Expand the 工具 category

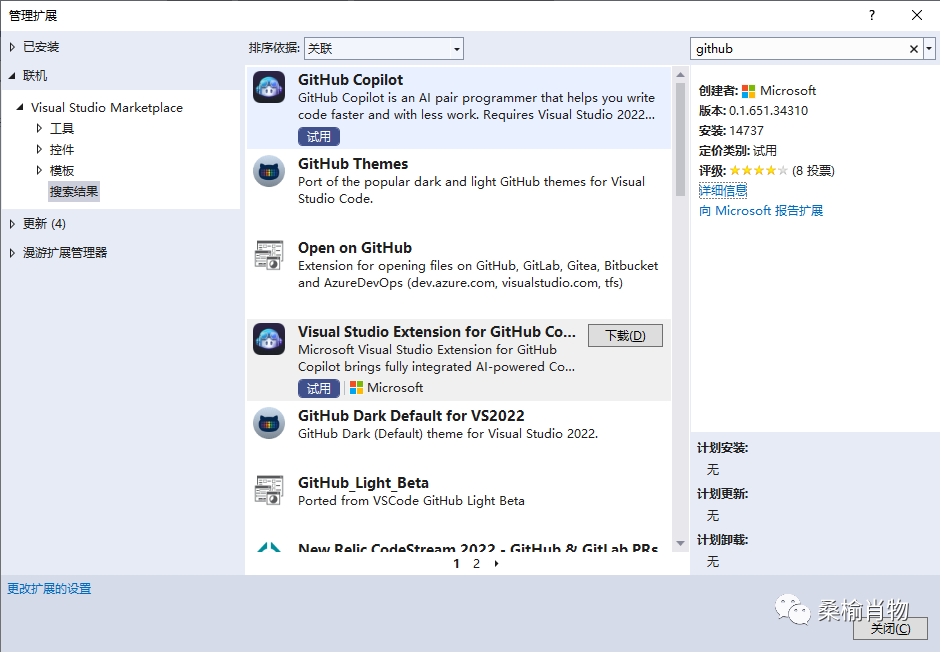[x=39, y=128]
